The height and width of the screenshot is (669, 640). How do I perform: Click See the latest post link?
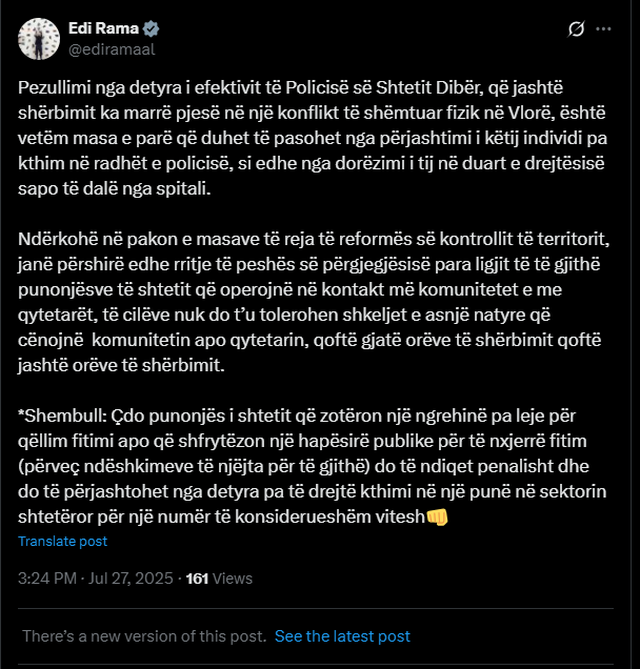coord(342,636)
